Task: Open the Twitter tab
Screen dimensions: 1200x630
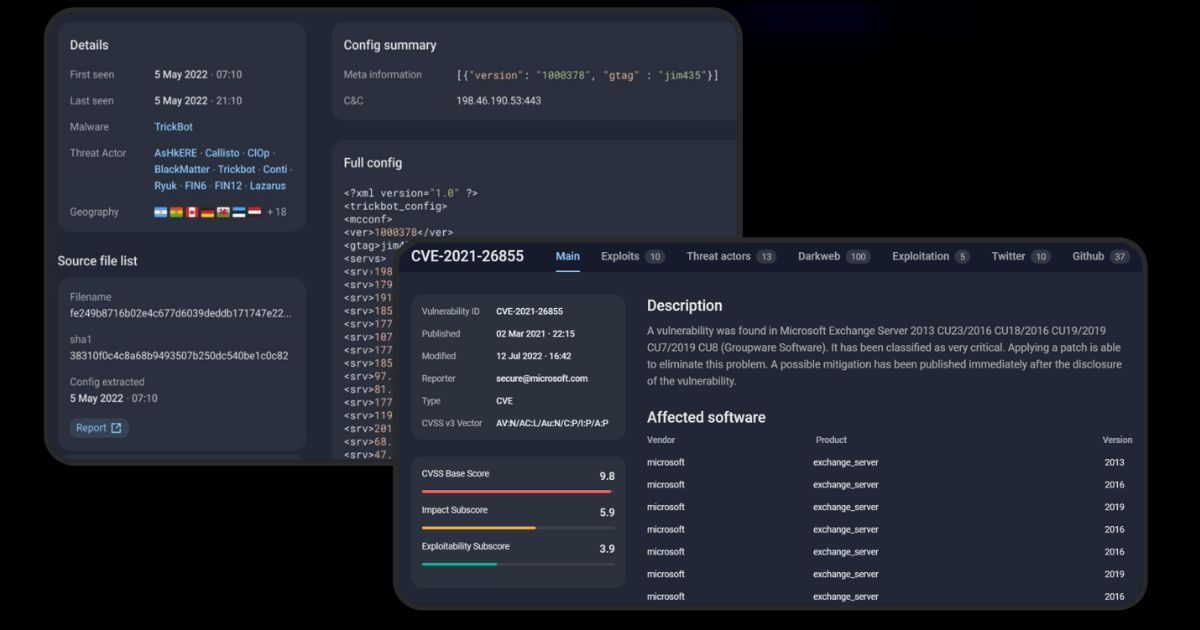Action: (1008, 256)
